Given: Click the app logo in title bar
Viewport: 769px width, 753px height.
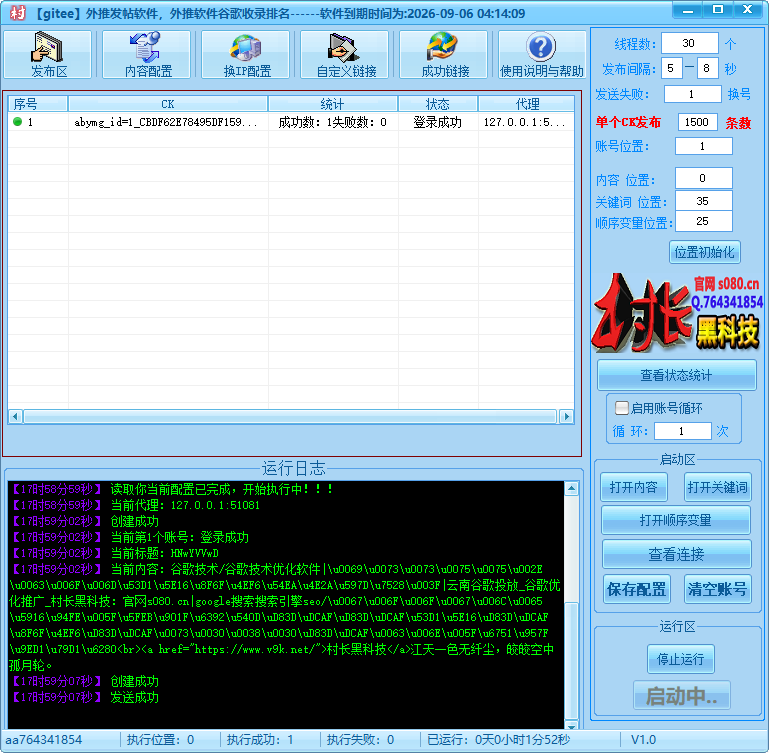Looking at the screenshot, I should (18, 13).
